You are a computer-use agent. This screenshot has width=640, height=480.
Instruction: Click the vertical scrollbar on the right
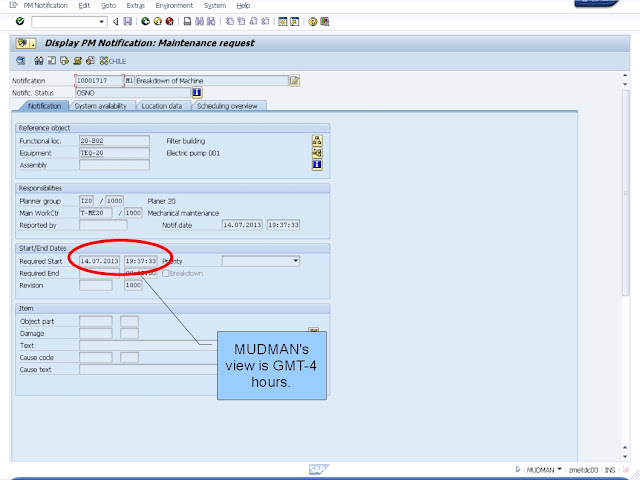pyautogui.click(x=625, y=192)
